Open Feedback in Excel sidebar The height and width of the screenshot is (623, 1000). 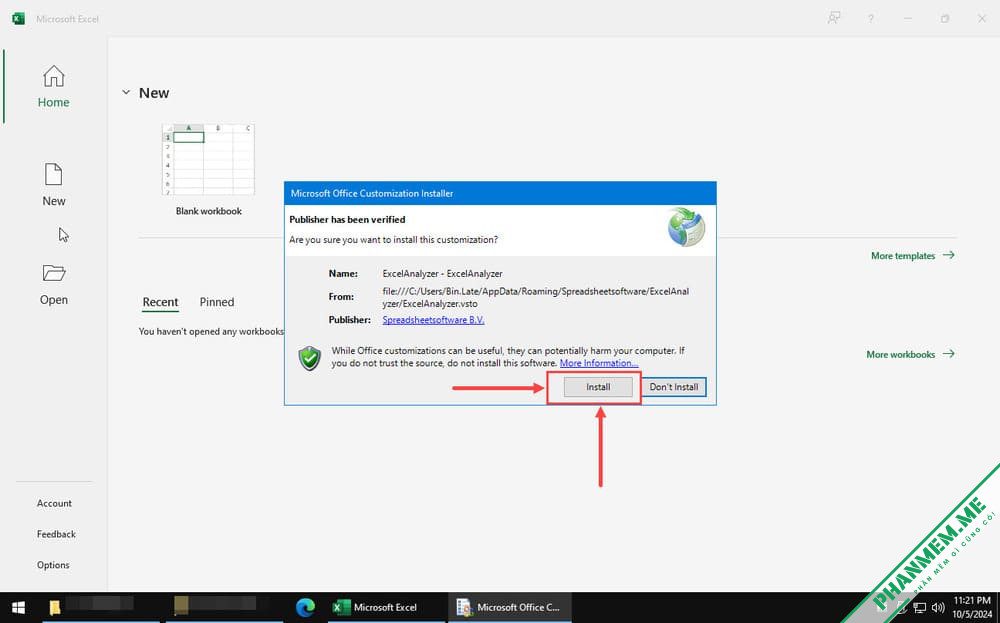[x=56, y=534]
